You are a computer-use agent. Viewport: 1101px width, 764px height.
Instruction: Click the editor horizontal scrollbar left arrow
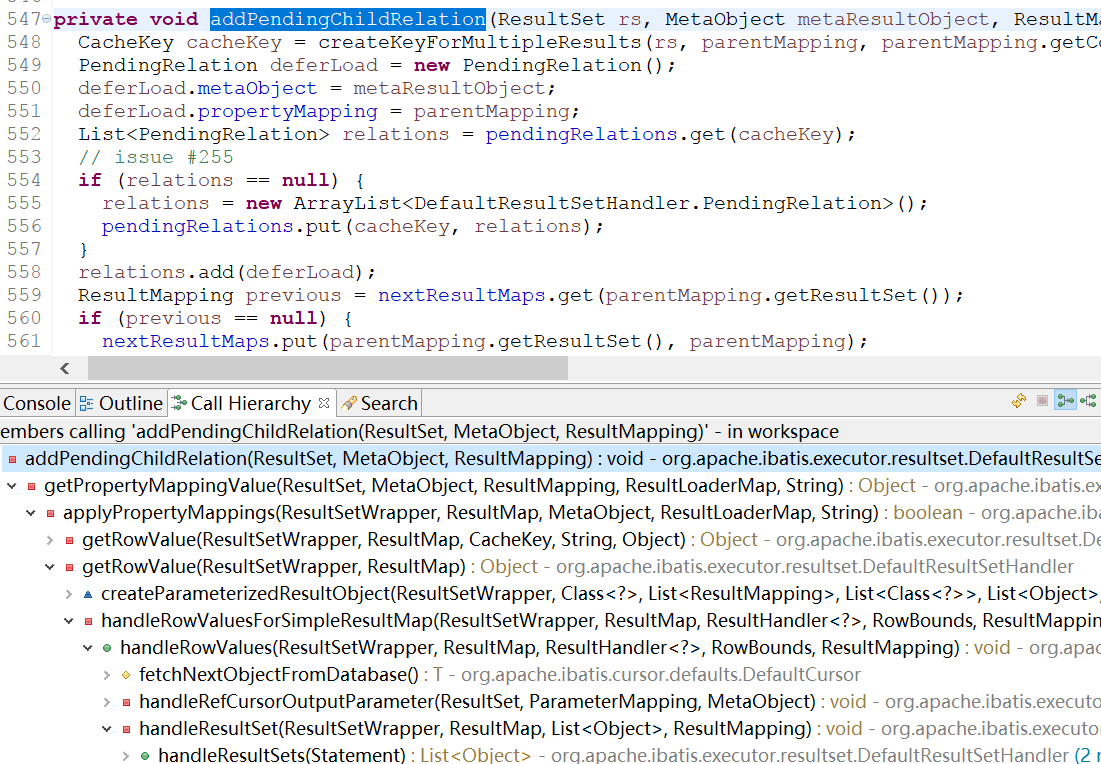tap(65, 368)
